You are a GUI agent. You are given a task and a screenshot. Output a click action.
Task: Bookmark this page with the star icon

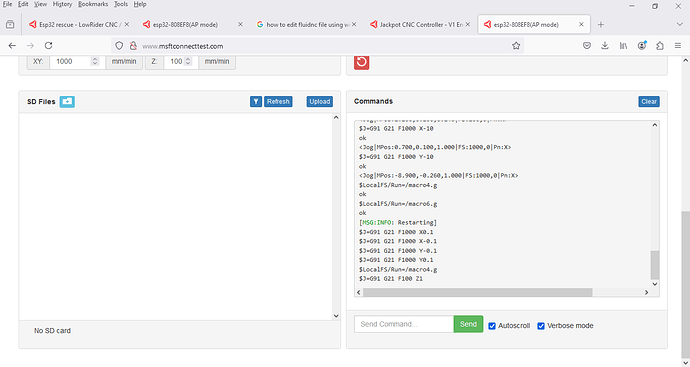(516, 46)
